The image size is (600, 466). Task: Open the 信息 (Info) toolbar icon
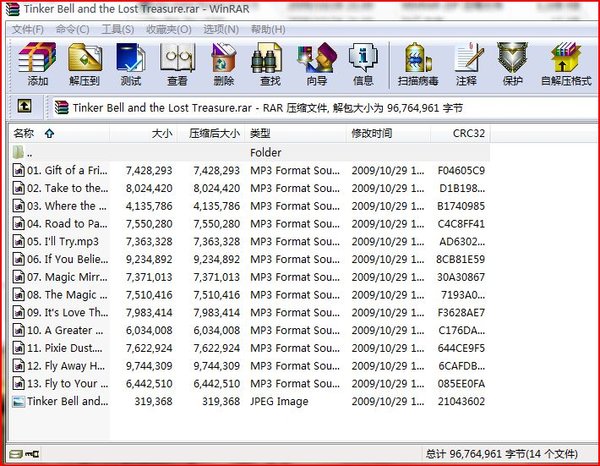(x=363, y=57)
